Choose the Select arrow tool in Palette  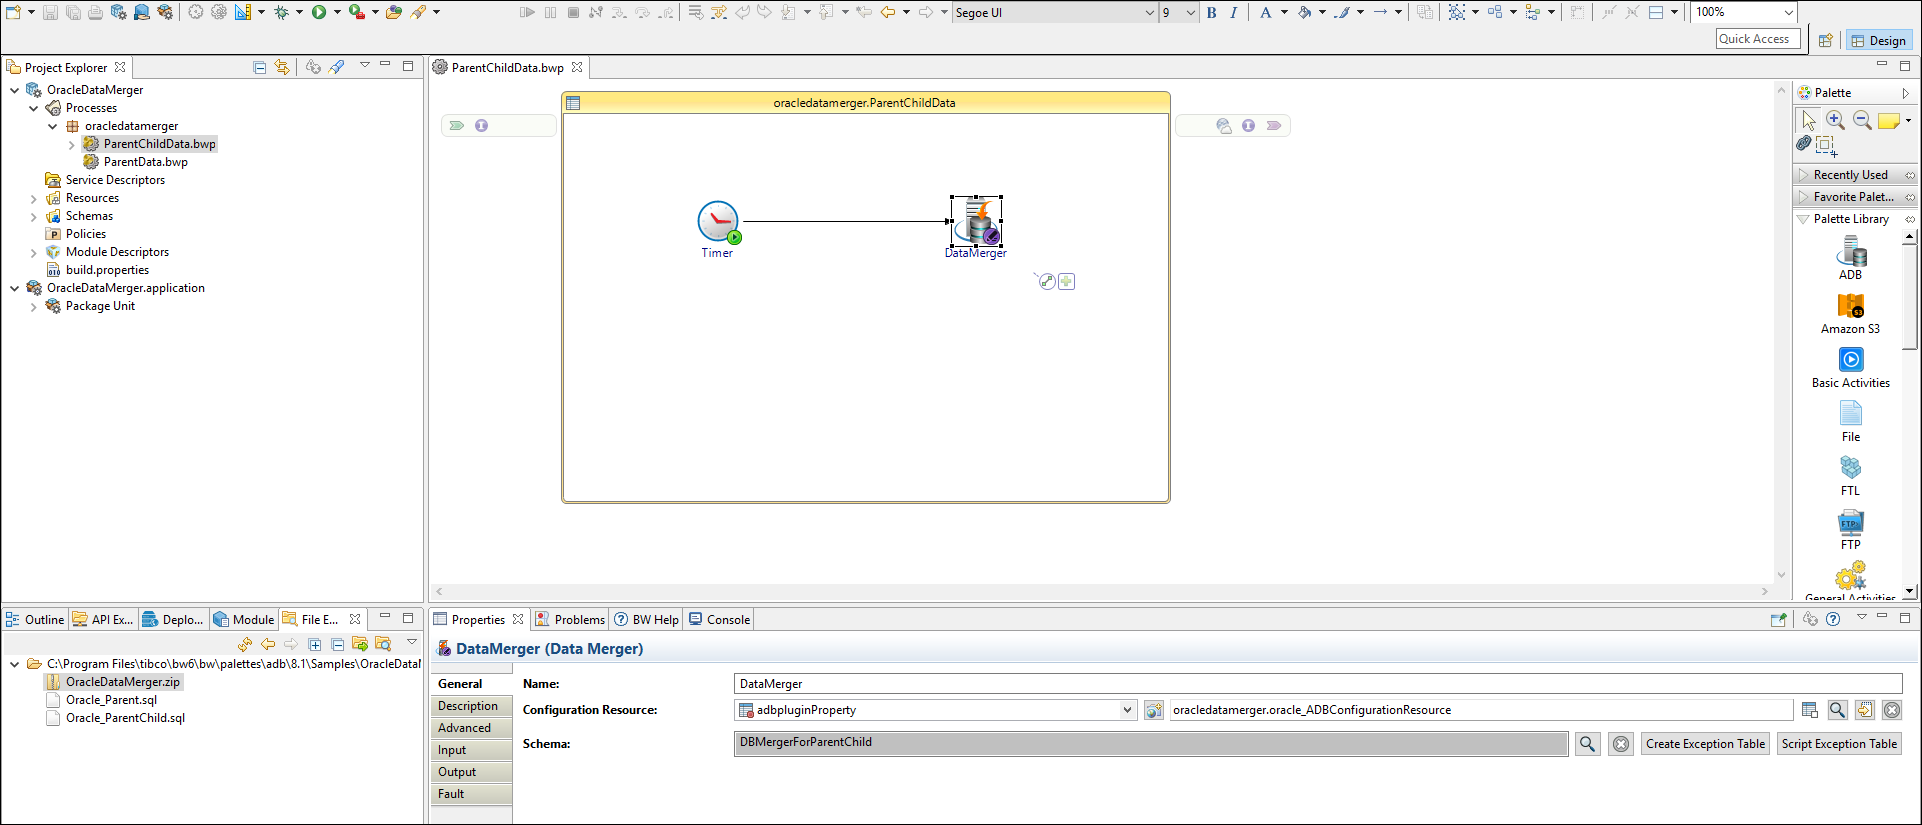click(x=1808, y=120)
